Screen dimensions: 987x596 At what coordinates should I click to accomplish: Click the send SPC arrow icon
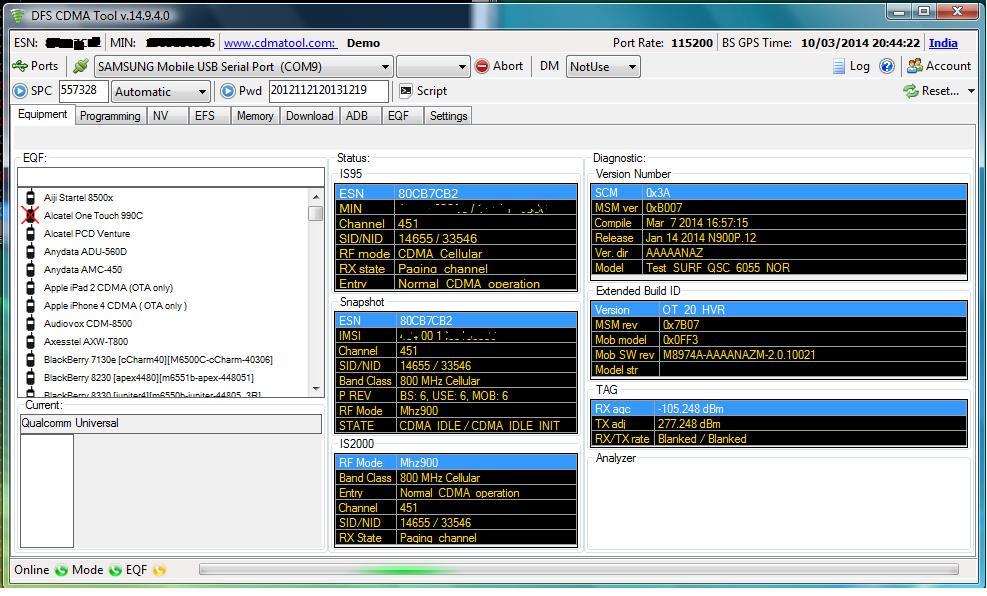pyautogui.click(x=20, y=91)
